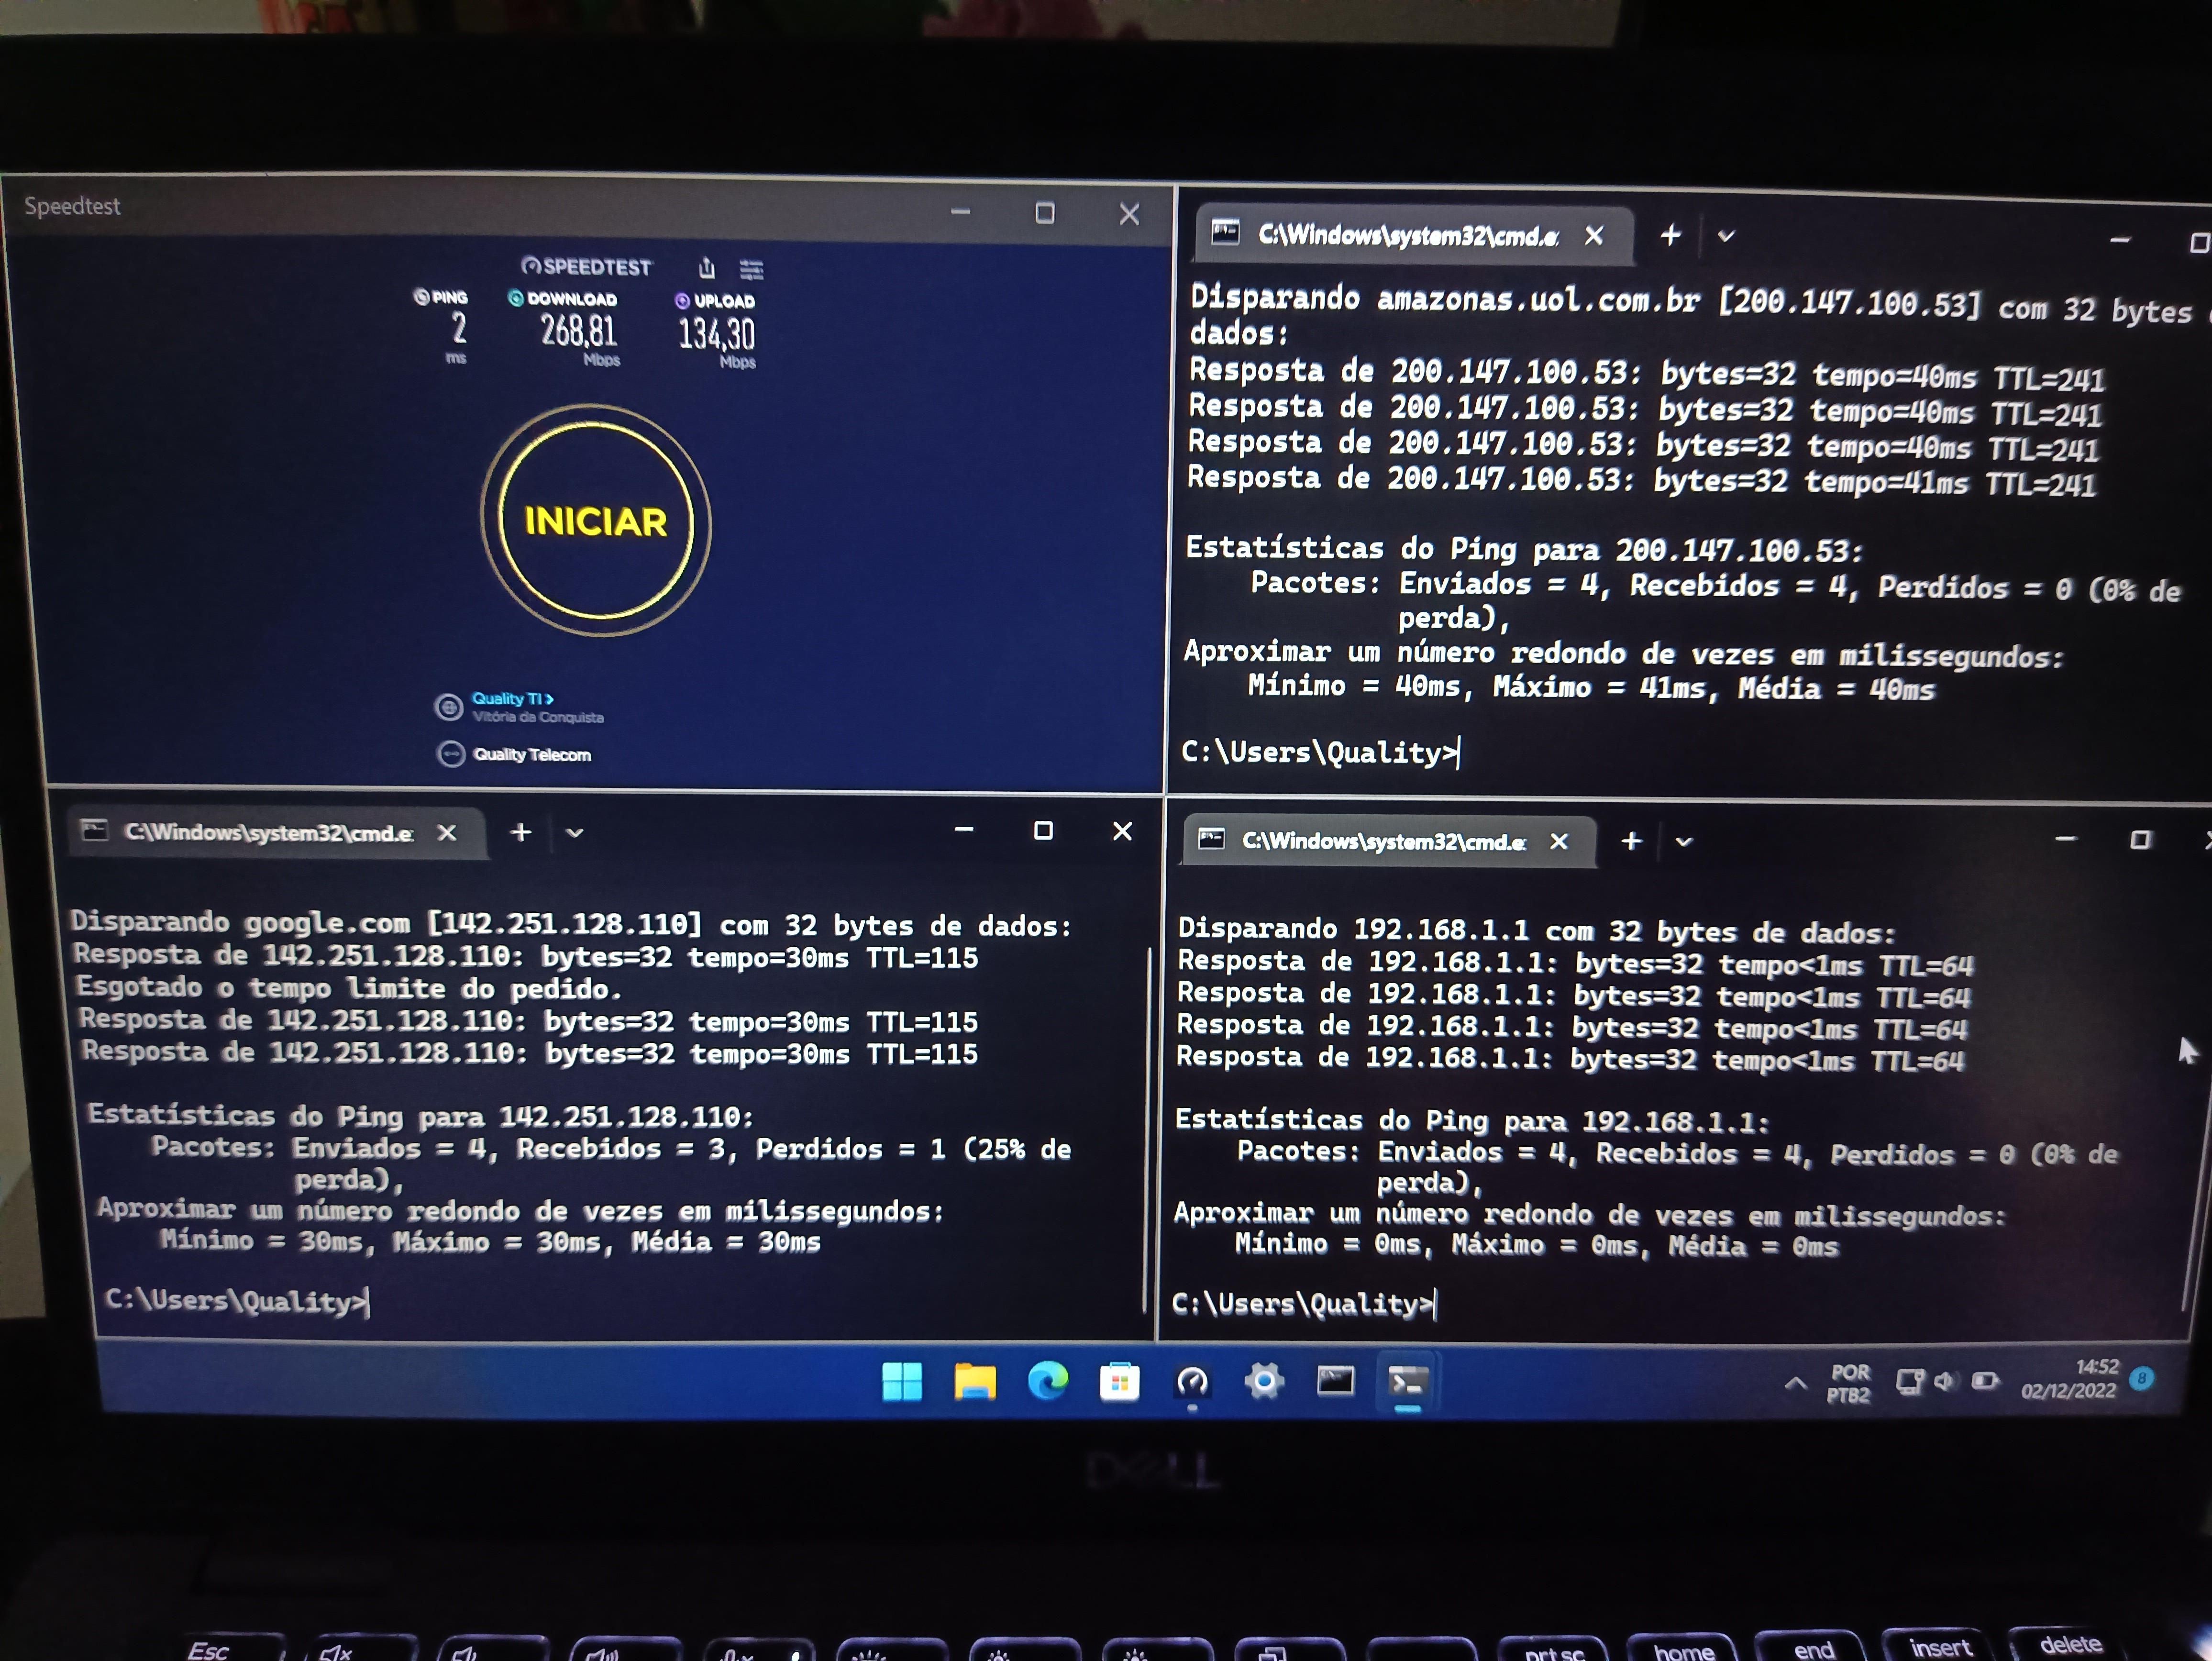The width and height of the screenshot is (2212, 1661).
Task: Close the cmd.exe tab in the amazonas terminal
Action: tap(1594, 236)
